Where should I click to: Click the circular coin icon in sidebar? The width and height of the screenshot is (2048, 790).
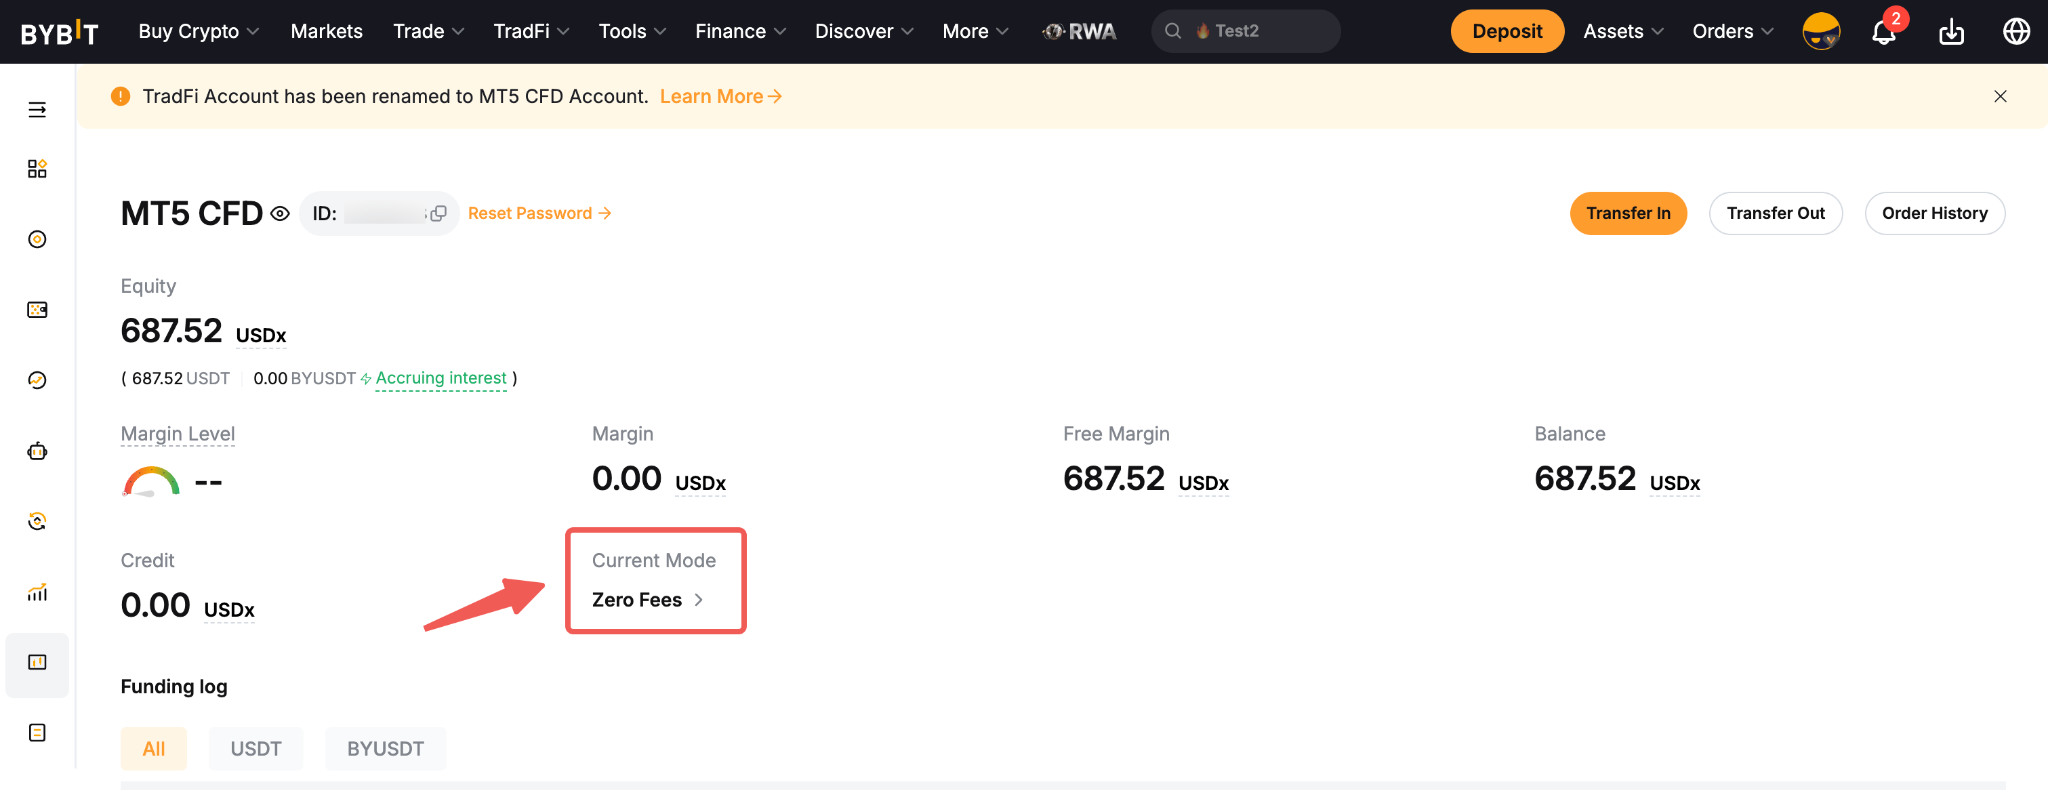point(37,239)
